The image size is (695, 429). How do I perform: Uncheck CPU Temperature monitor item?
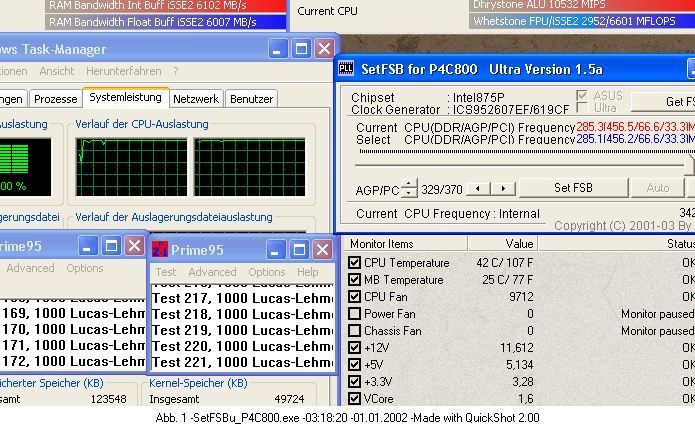354,262
